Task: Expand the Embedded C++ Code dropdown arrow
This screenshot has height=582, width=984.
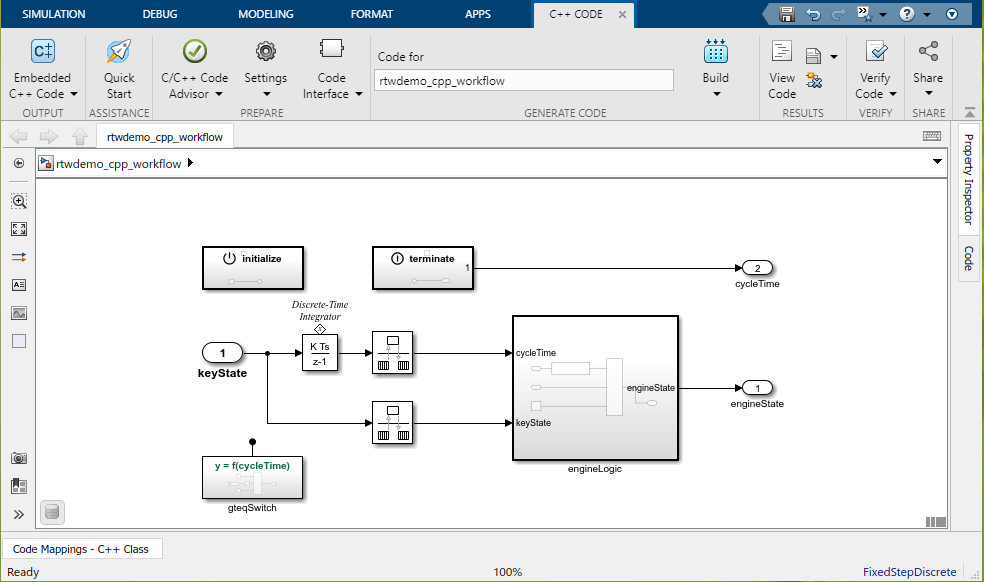Action: tap(73, 94)
